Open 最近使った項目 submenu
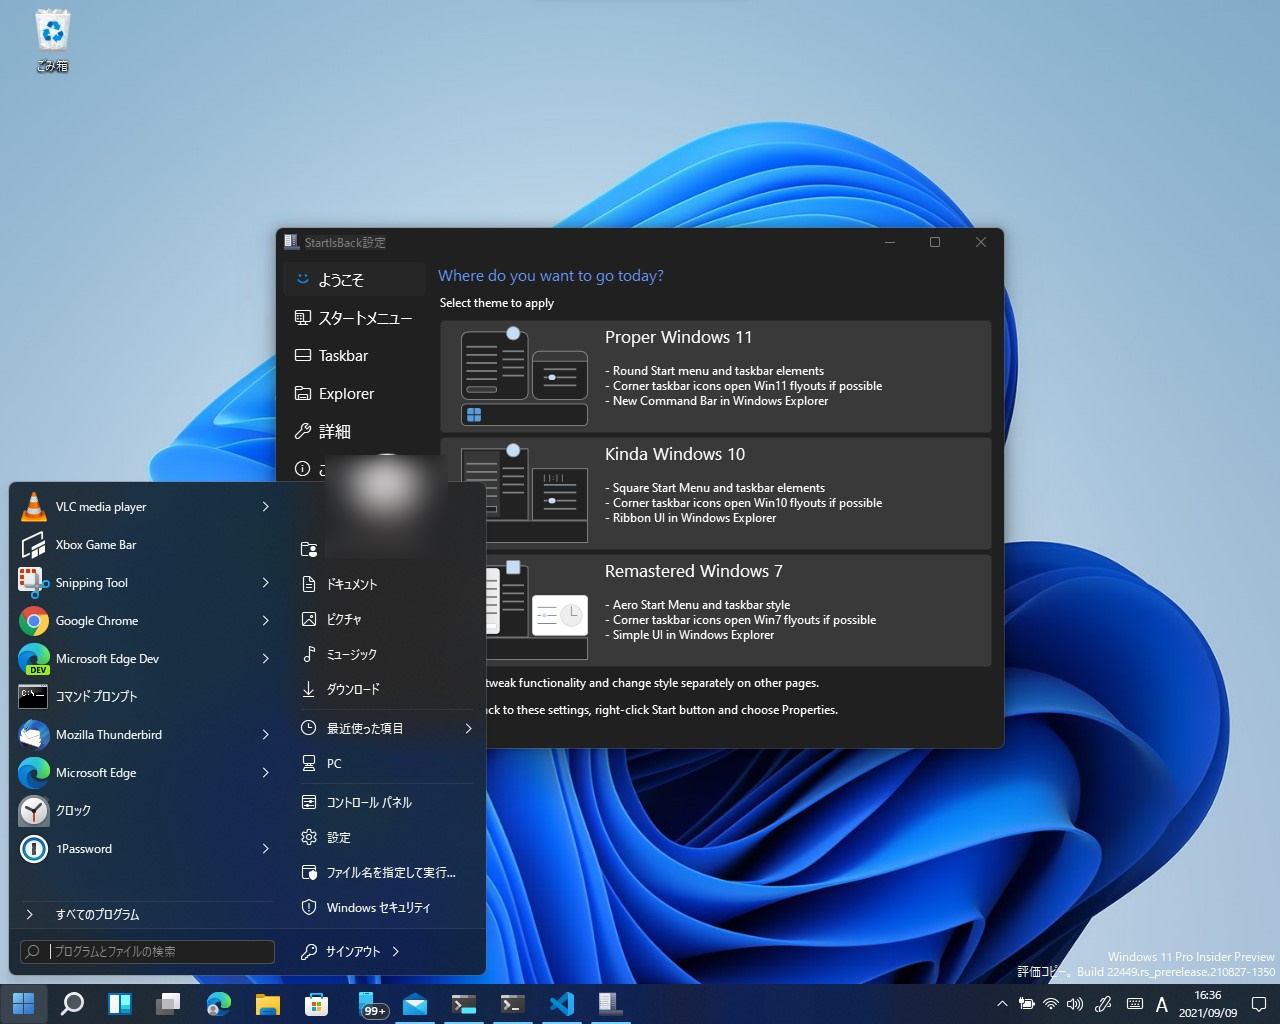This screenshot has width=1280, height=1024. click(x=386, y=728)
